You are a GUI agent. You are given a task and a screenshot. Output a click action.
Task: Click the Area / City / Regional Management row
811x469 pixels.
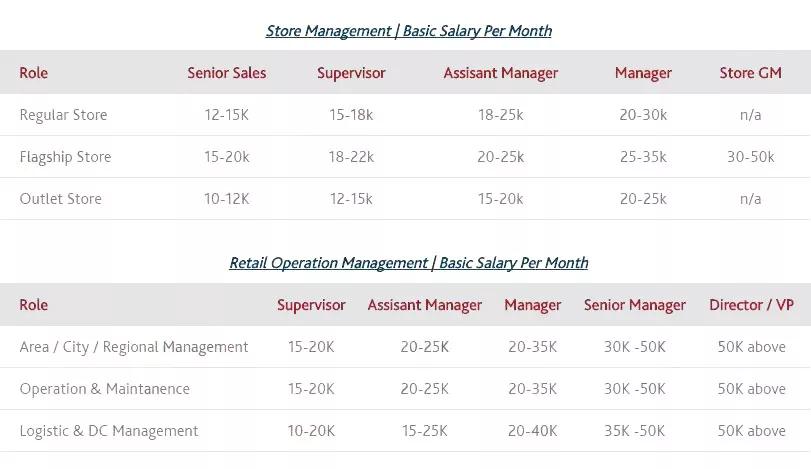[134, 347]
